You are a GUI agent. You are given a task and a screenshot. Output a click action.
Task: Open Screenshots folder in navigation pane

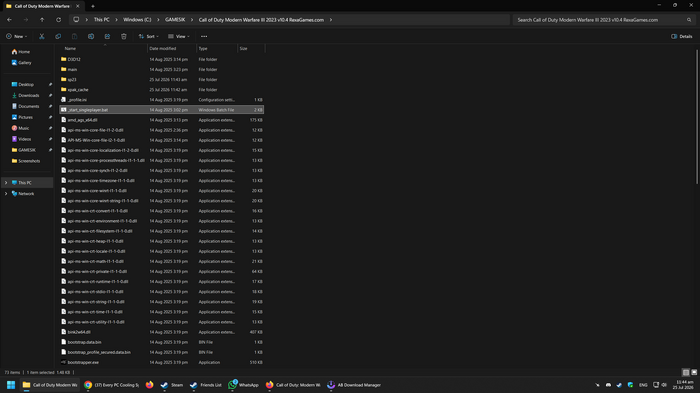click(29, 161)
